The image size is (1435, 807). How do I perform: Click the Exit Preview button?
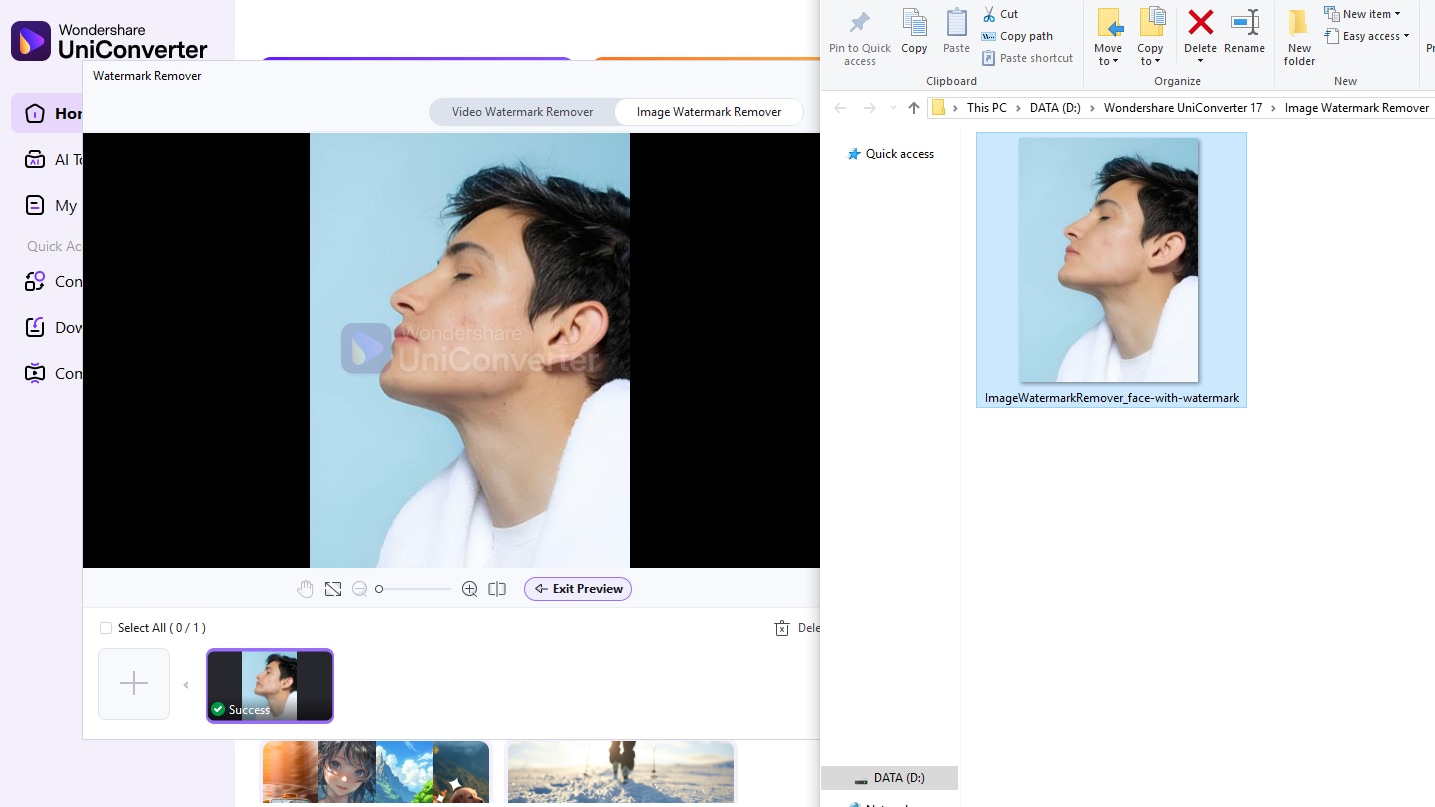(x=578, y=589)
